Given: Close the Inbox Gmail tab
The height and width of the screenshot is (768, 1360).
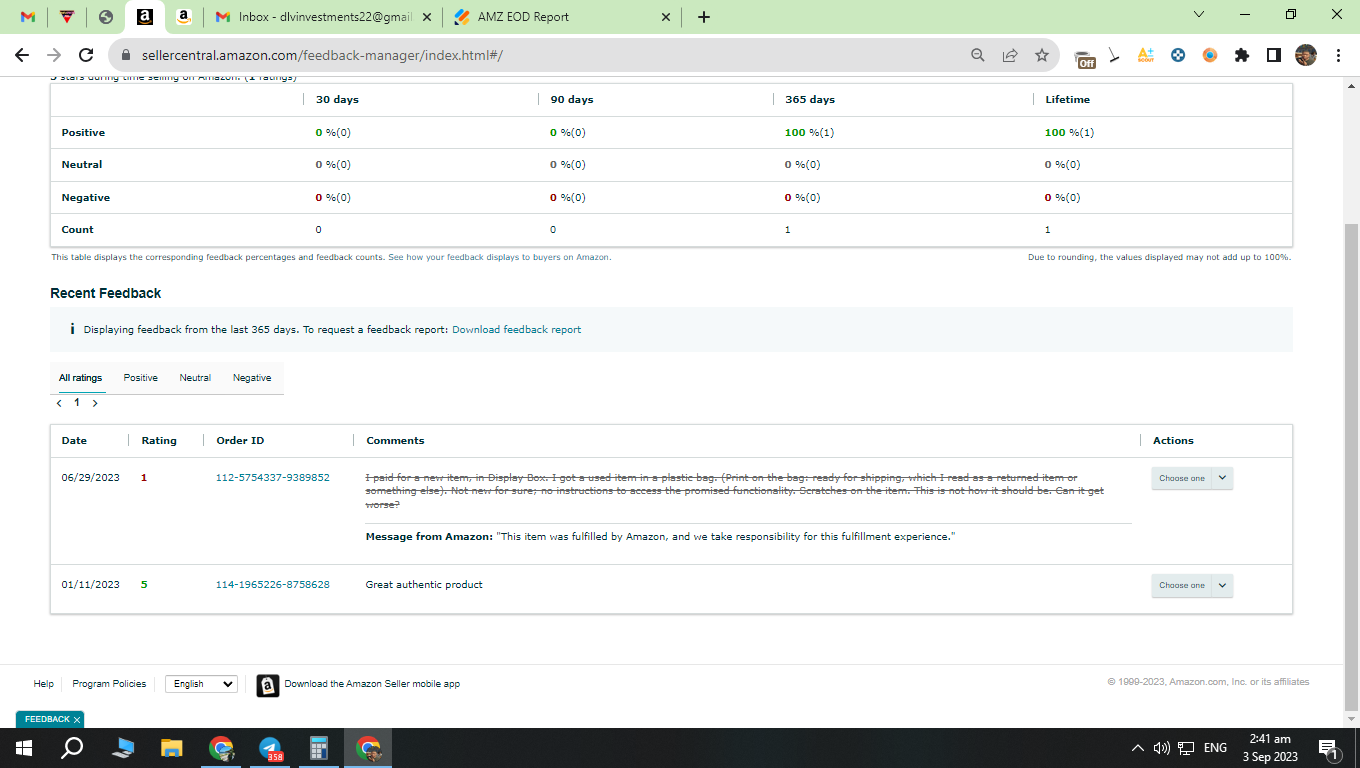Looking at the screenshot, I should tap(426, 17).
